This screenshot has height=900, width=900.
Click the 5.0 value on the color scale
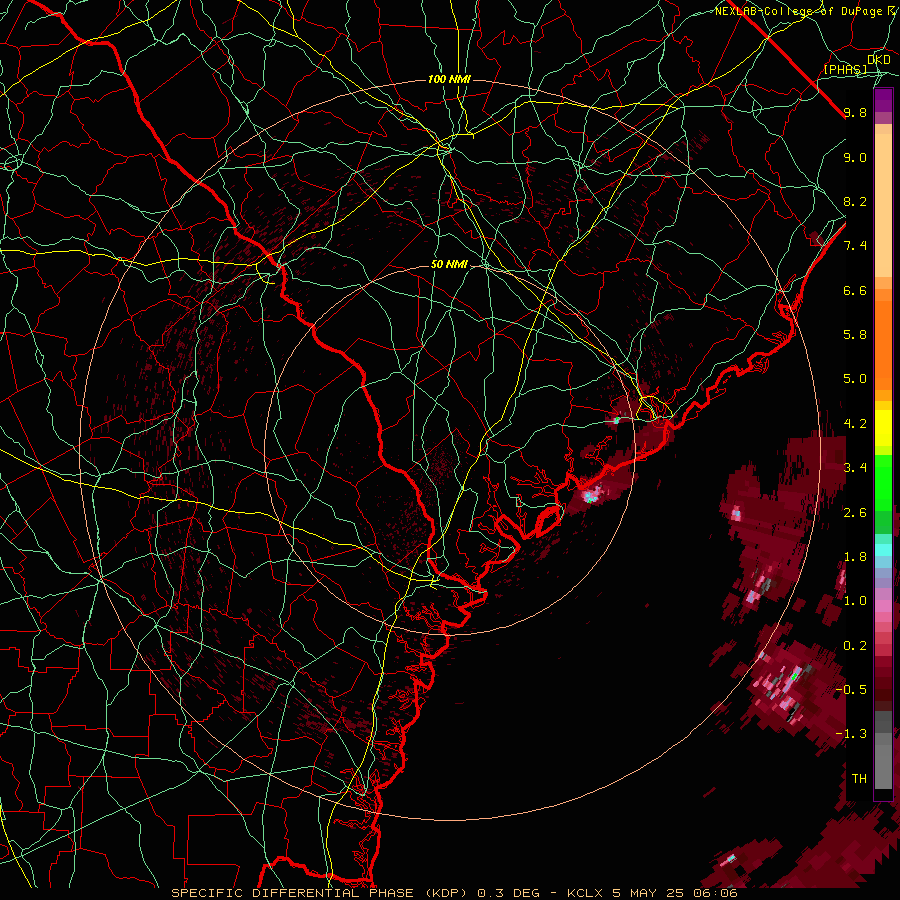[x=855, y=379]
